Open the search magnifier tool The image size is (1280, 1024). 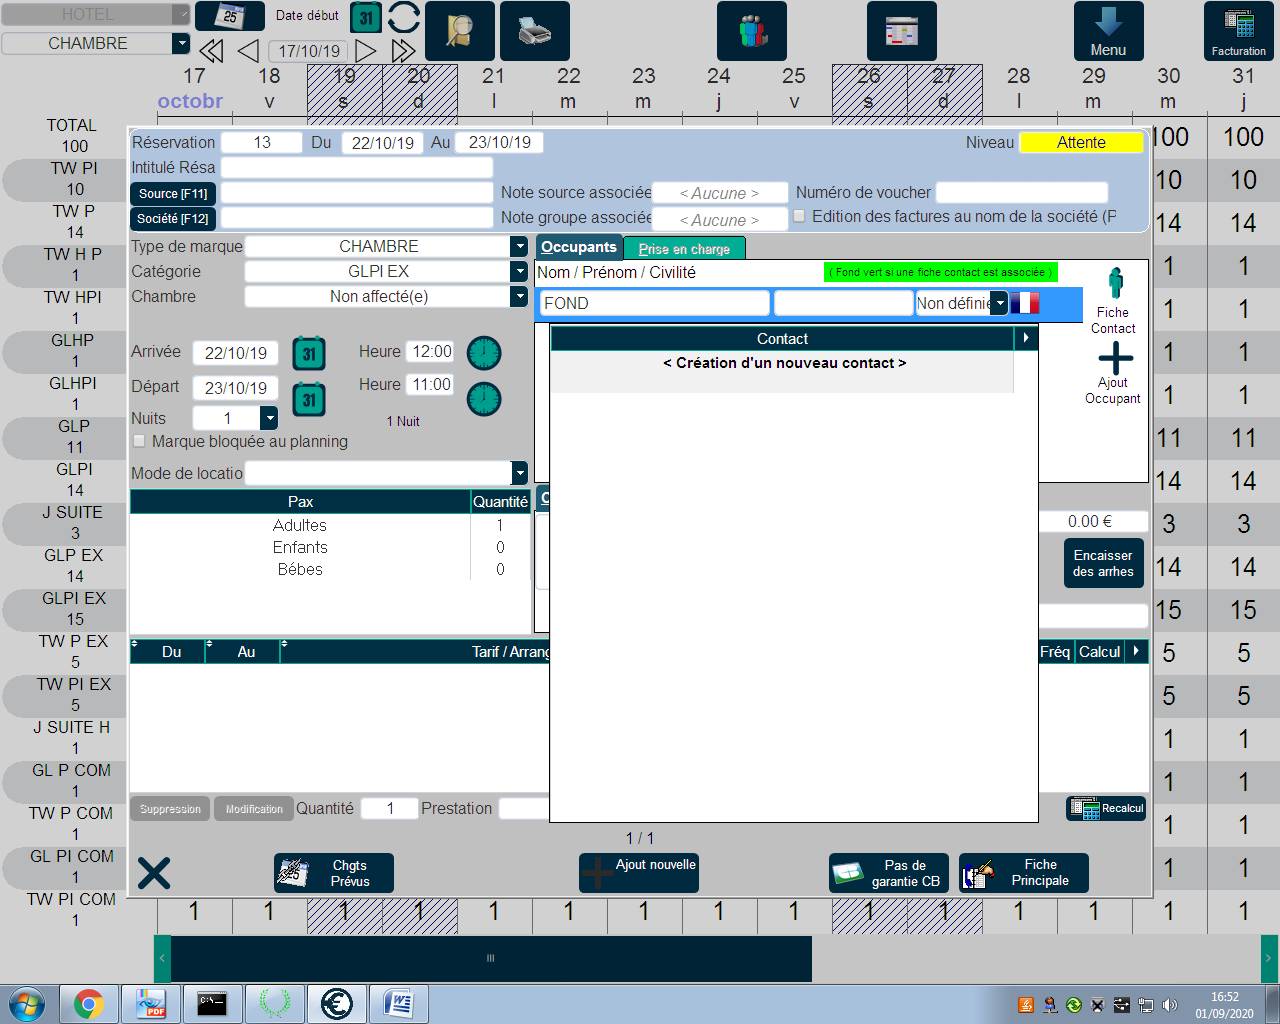pyautogui.click(x=459, y=31)
